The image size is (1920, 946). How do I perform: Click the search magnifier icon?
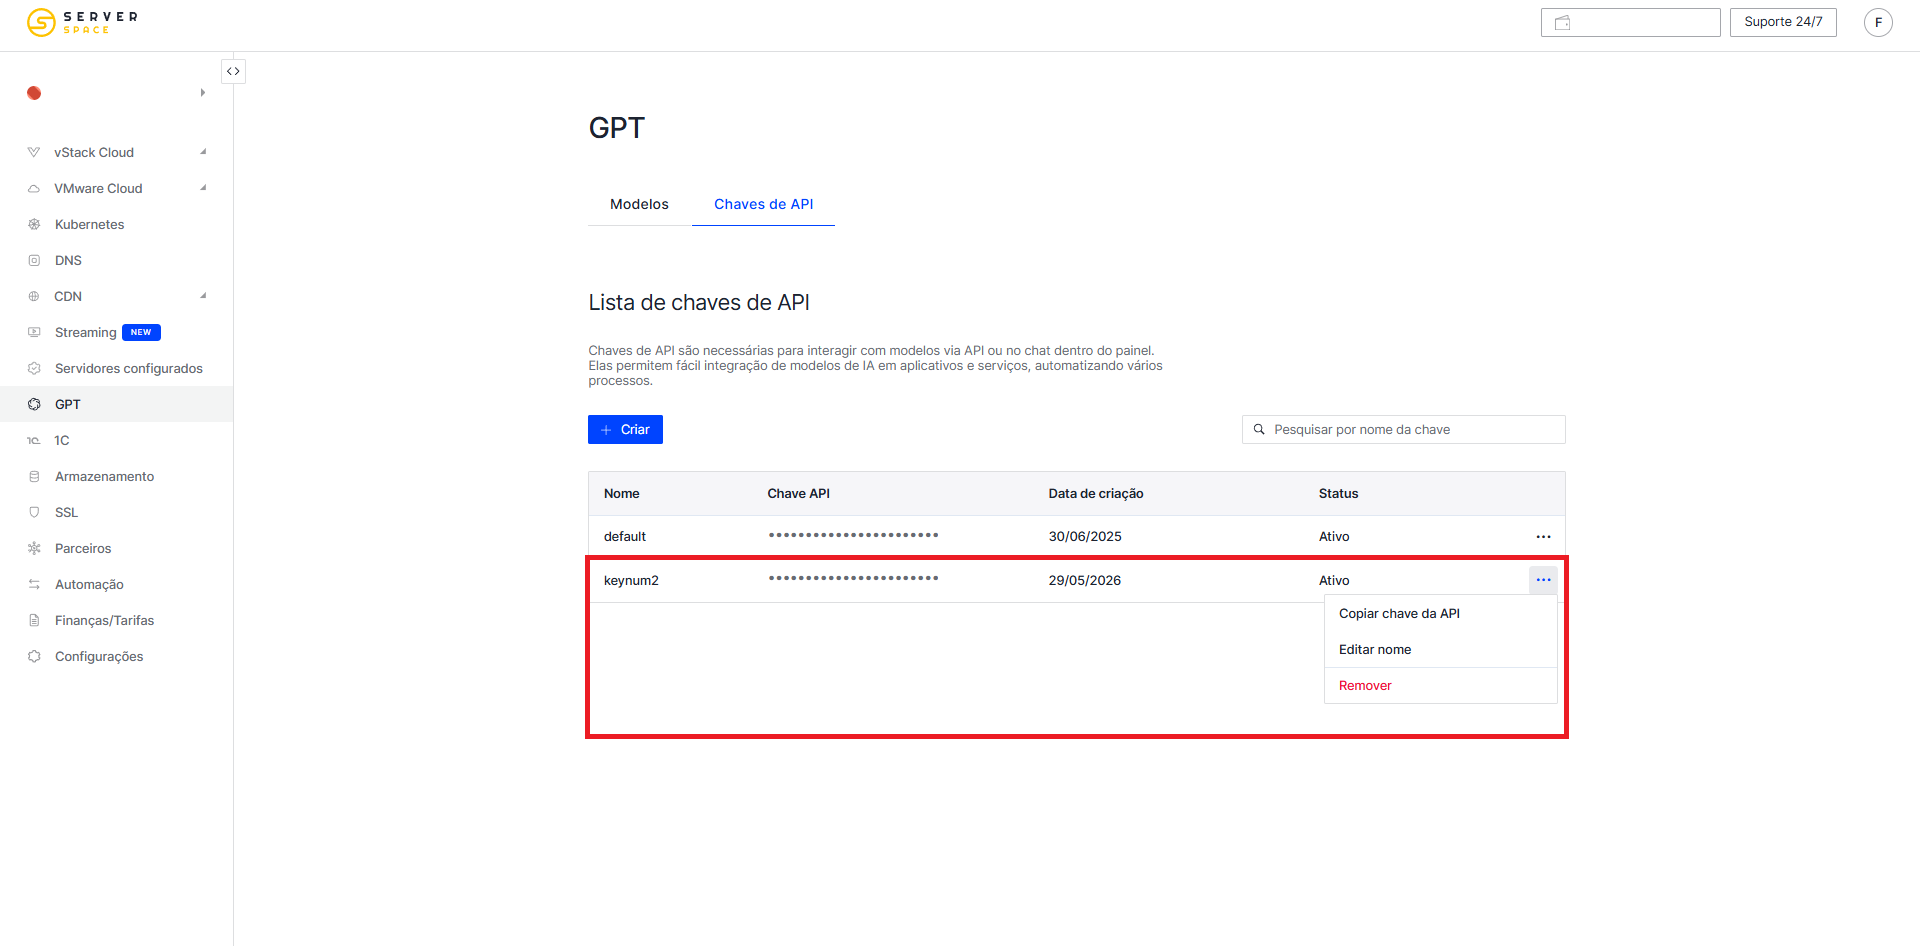(1259, 429)
